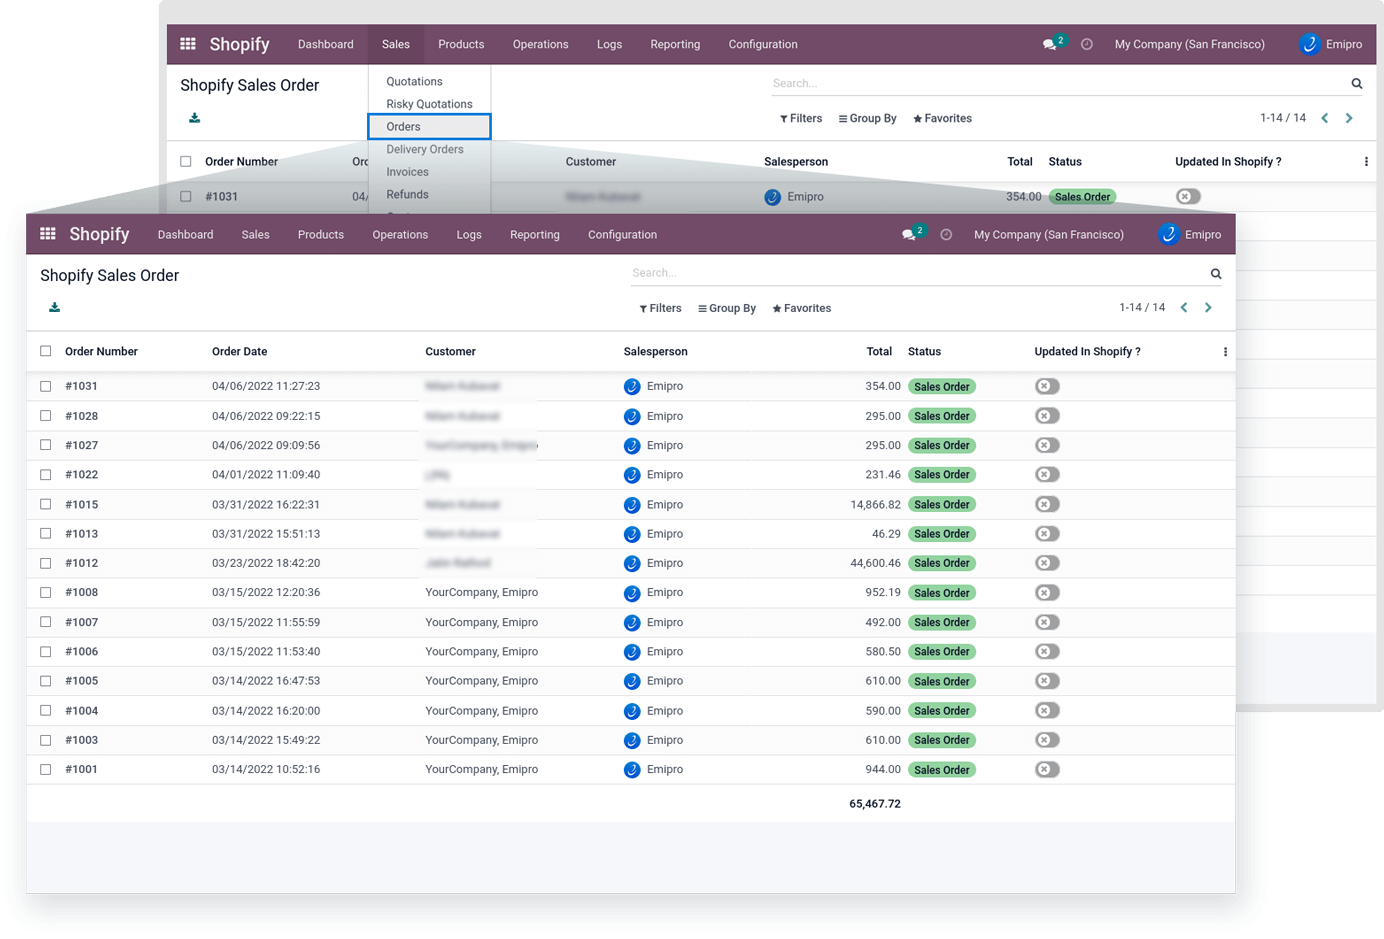Select Invoices in Sales dropdown

[407, 172]
